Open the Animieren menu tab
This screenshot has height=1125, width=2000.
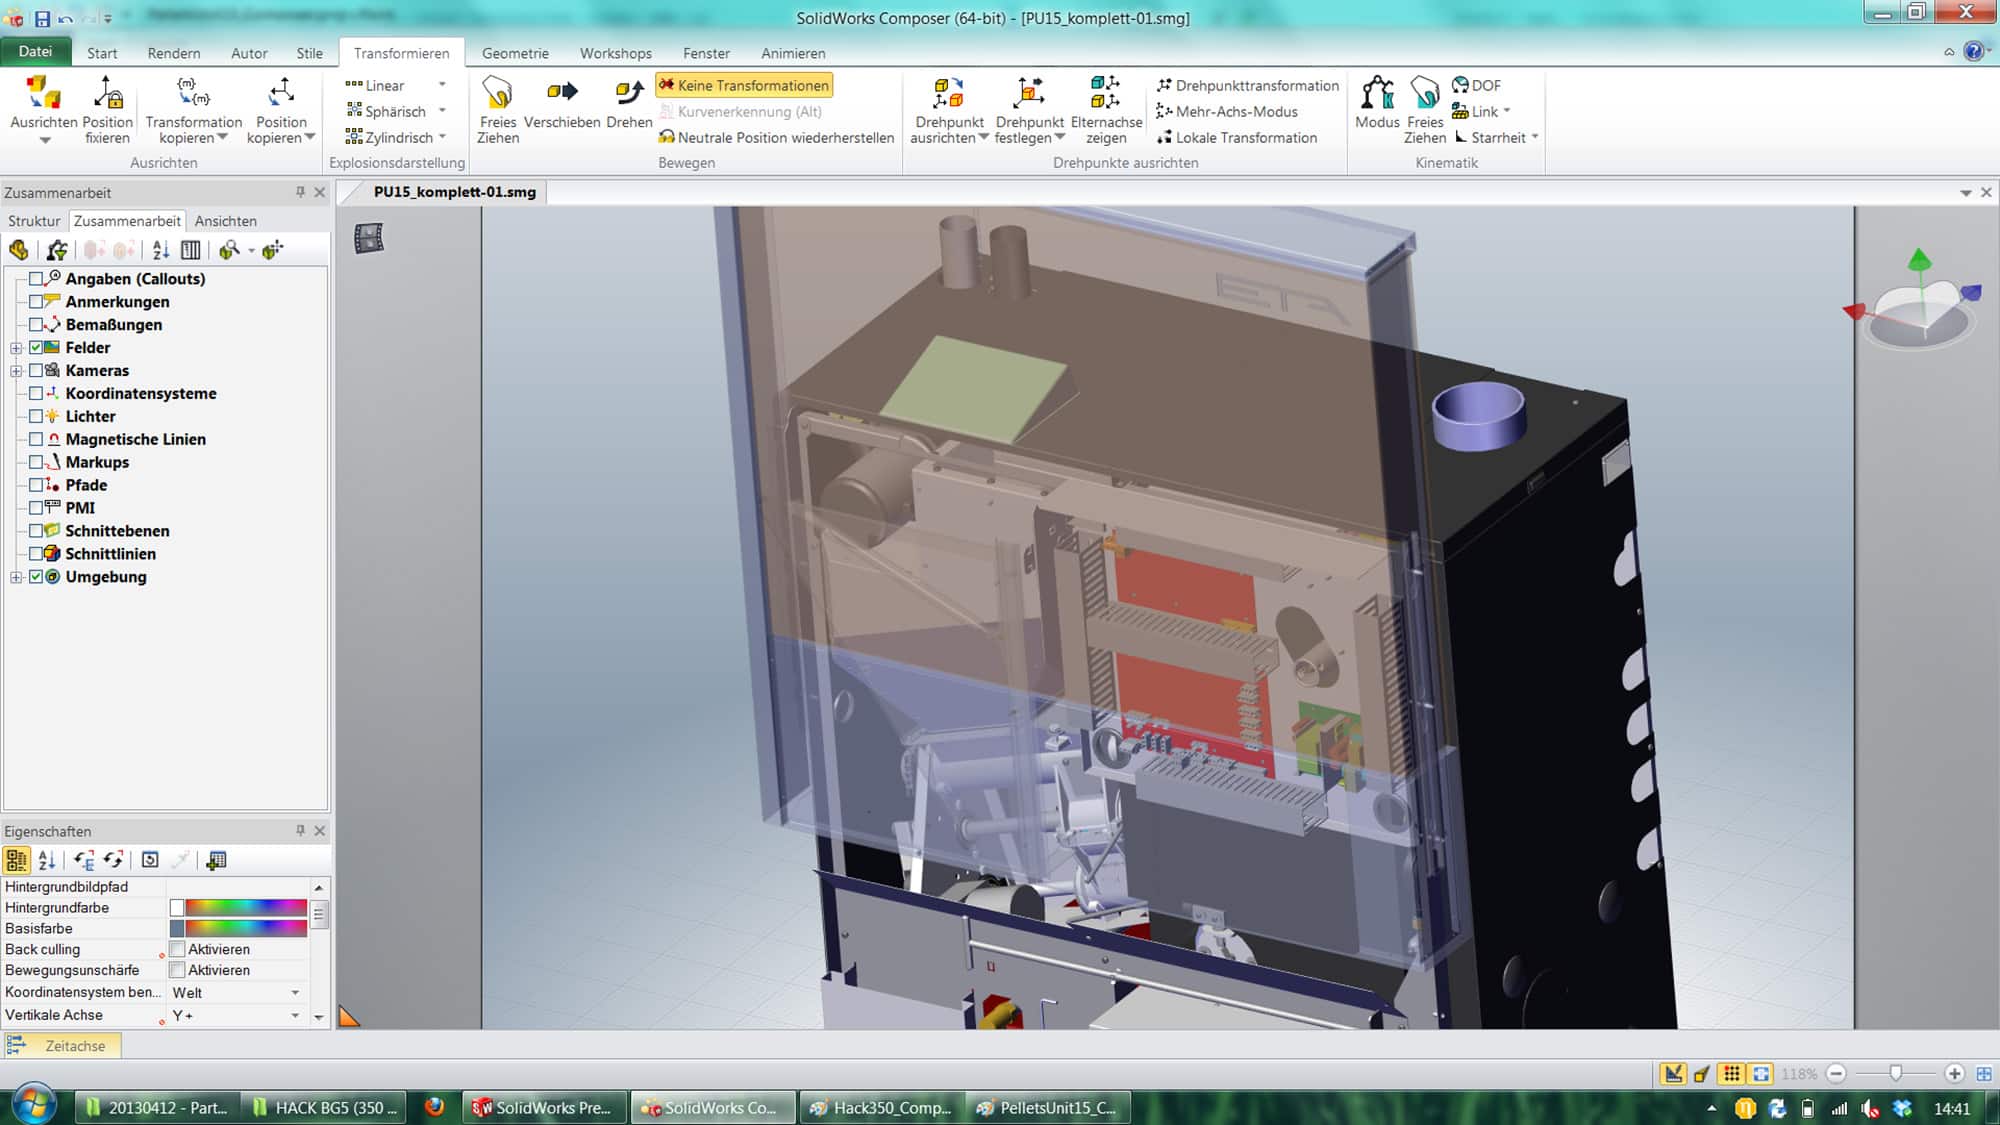point(791,52)
